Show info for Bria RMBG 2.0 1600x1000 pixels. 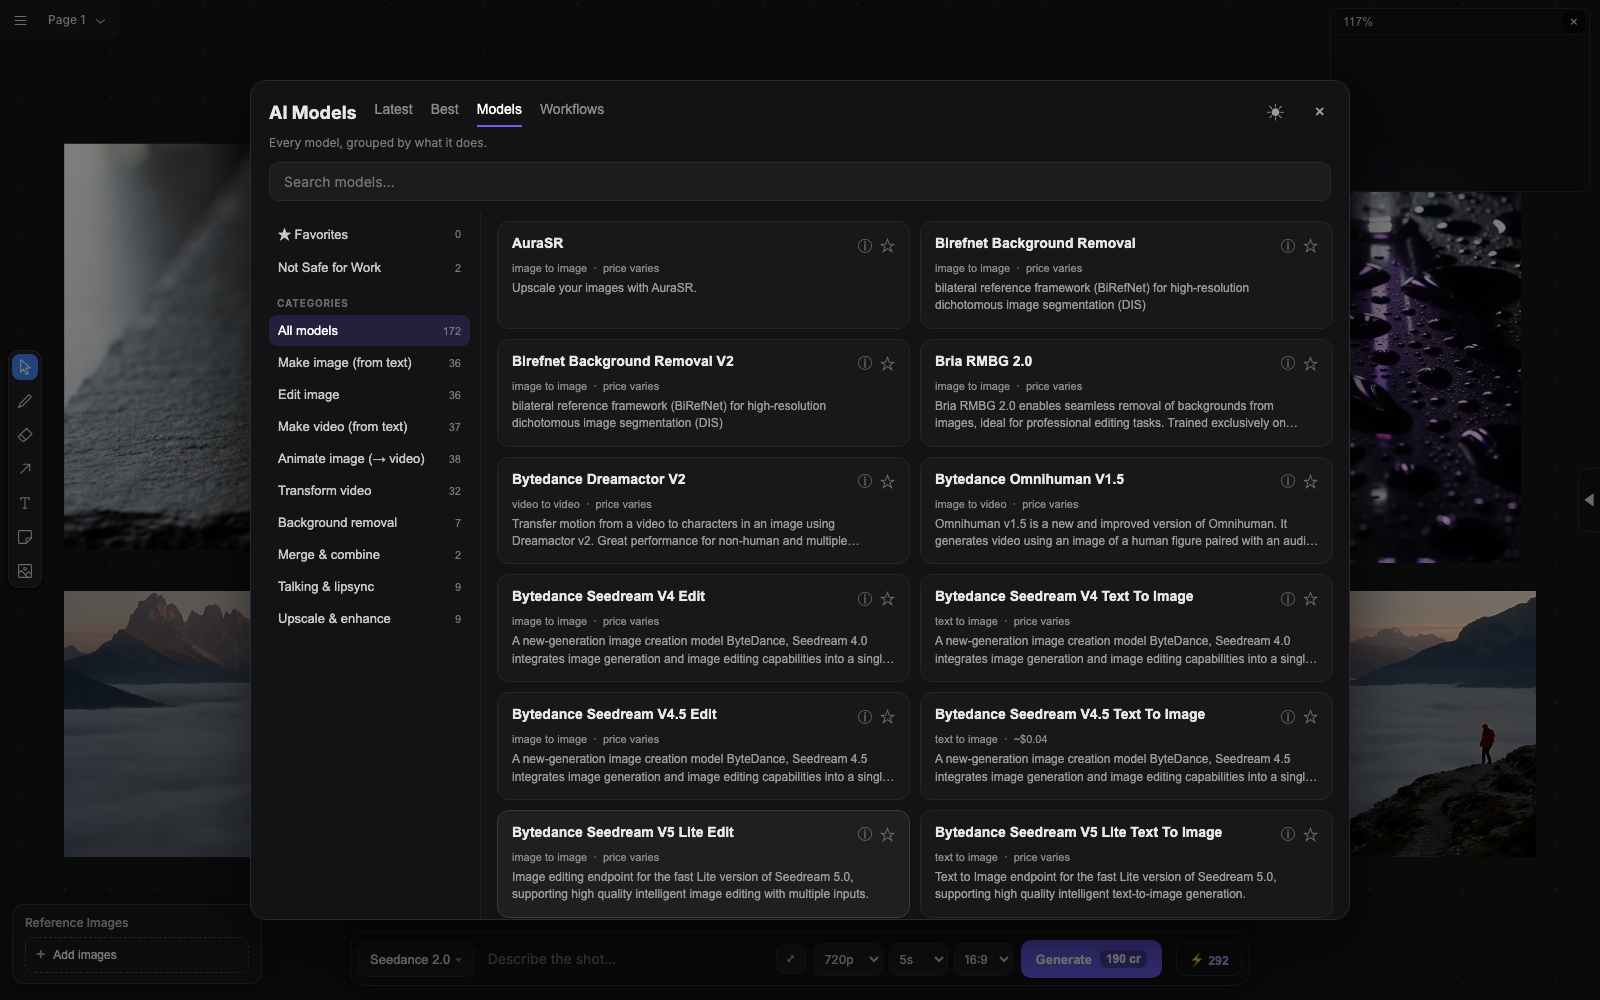[x=1287, y=364]
